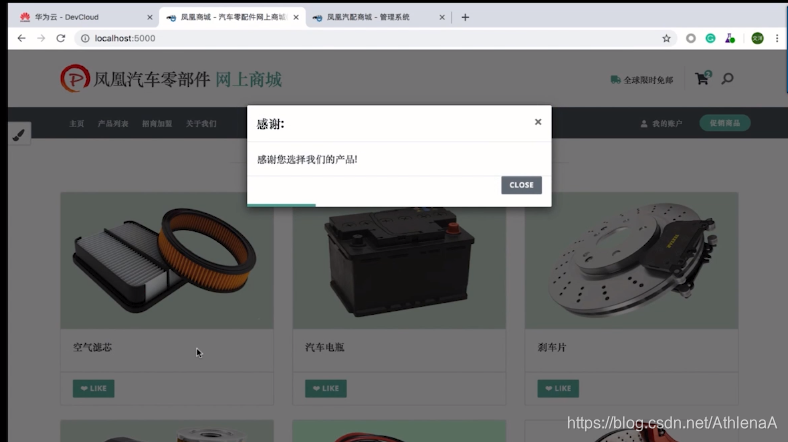This screenshot has height=442, width=788.
Task: Open a new browser tab with plus
Action: (465, 17)
